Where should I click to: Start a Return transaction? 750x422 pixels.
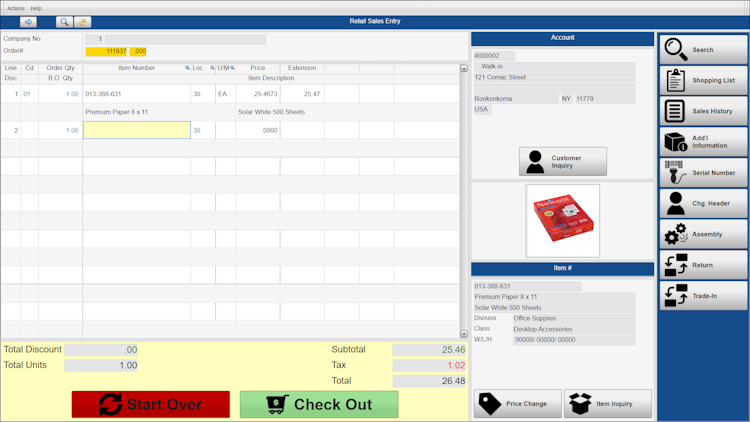click(703, 265)
